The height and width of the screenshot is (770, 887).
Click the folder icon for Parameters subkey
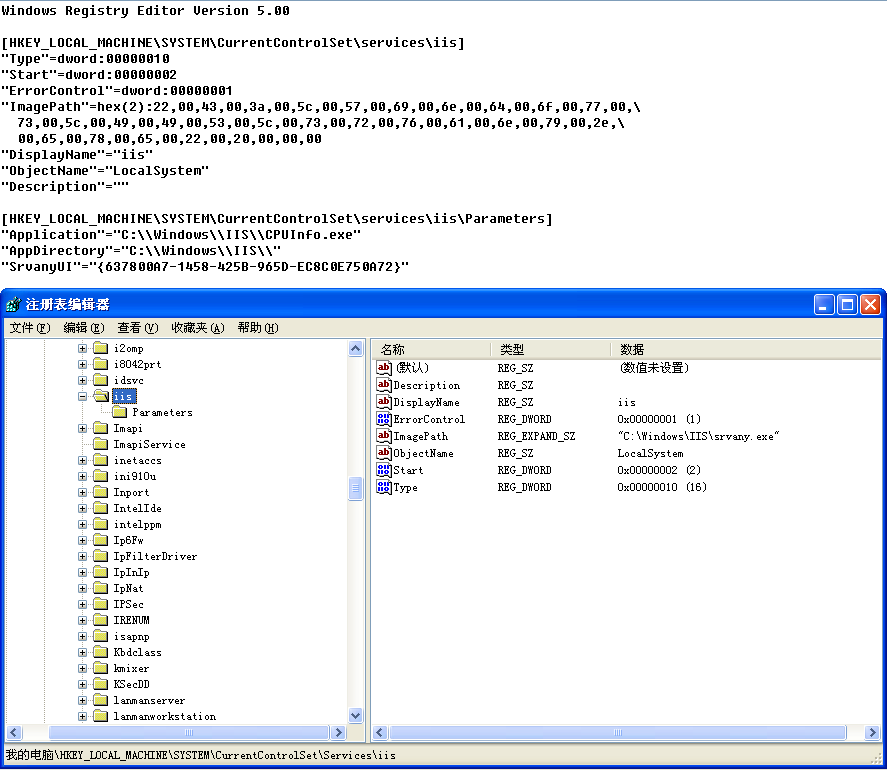pos(119,412)
